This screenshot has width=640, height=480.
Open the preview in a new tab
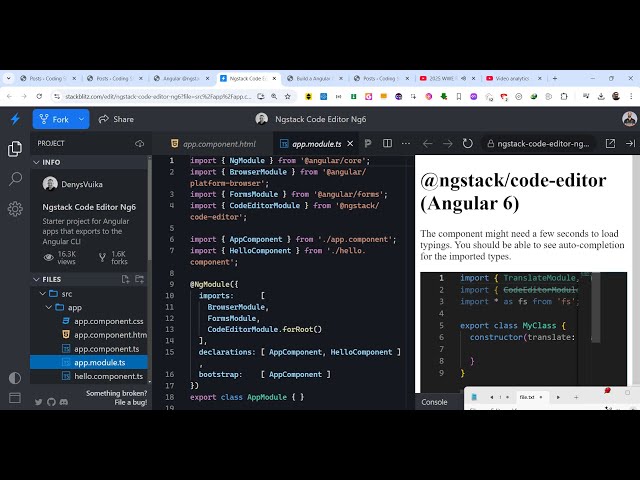(x=610, y=143)
